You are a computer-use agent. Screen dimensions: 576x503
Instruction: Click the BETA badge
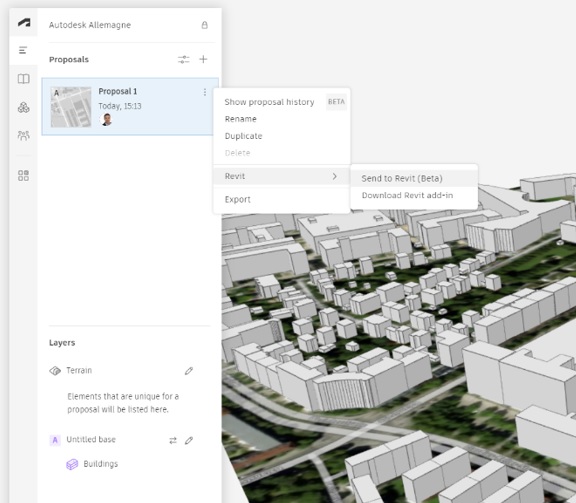[x=336, y=102]
